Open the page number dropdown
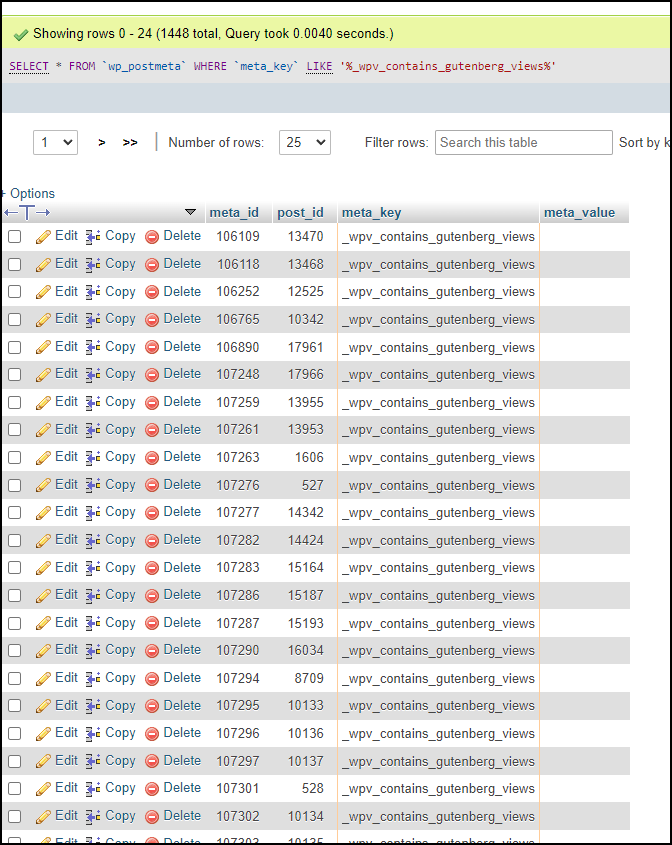 56,142
